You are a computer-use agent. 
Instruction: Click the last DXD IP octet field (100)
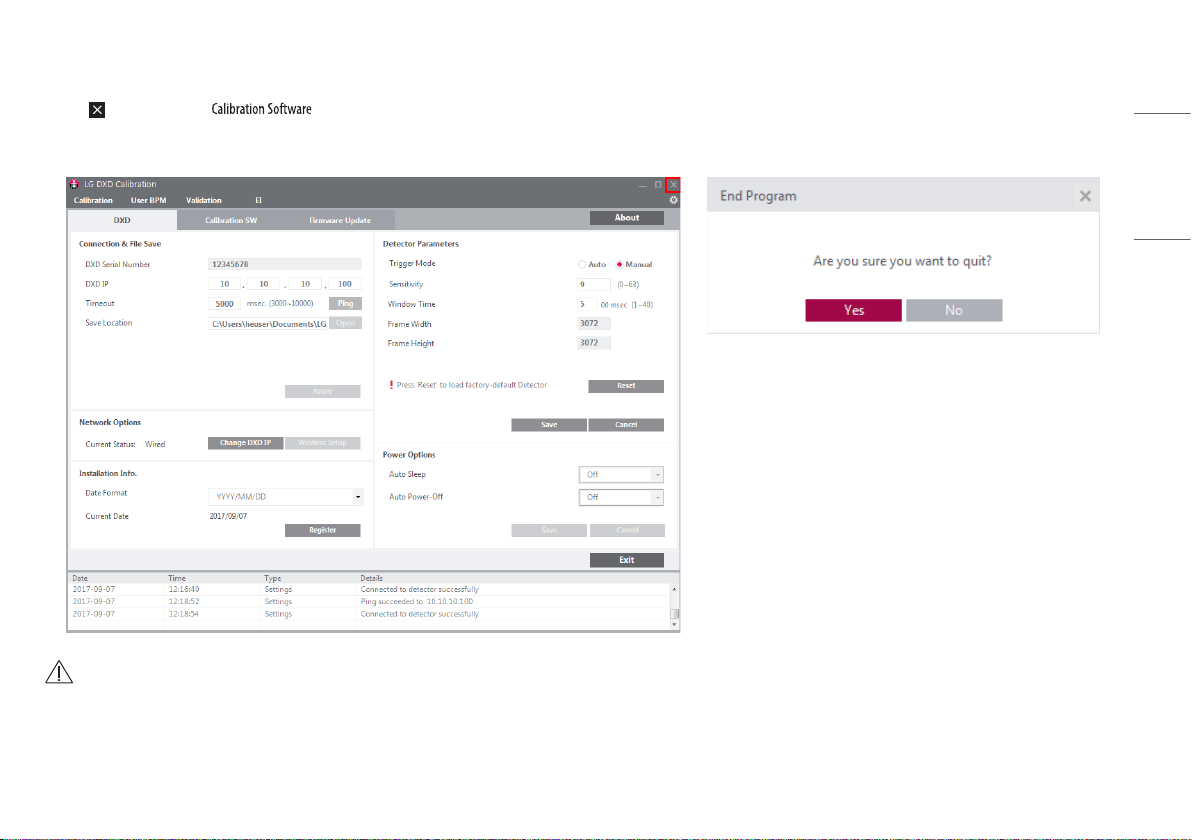click(345, 284)
